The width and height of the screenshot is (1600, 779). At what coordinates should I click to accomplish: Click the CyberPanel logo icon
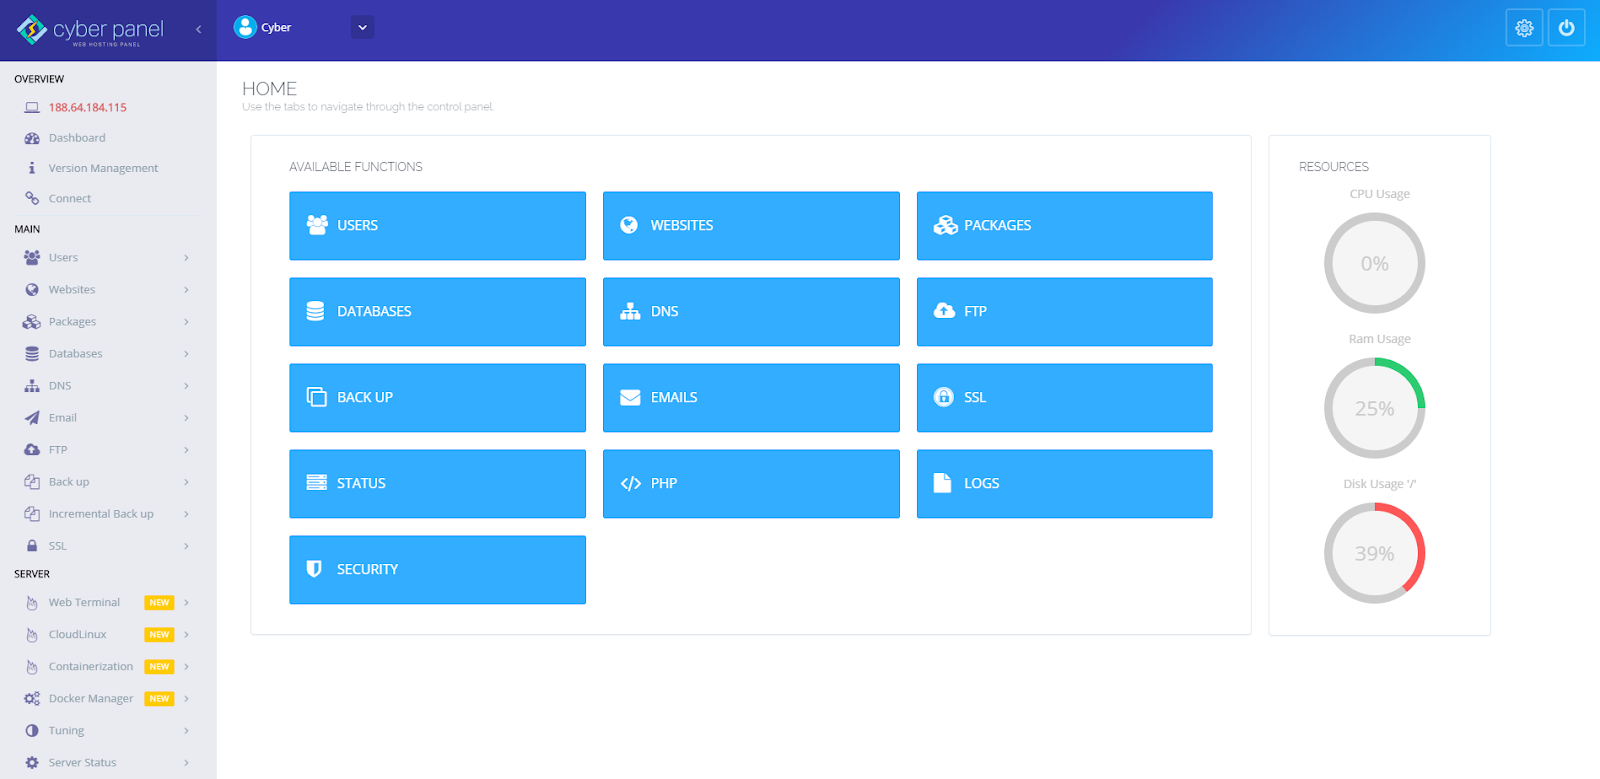(32, 30)
